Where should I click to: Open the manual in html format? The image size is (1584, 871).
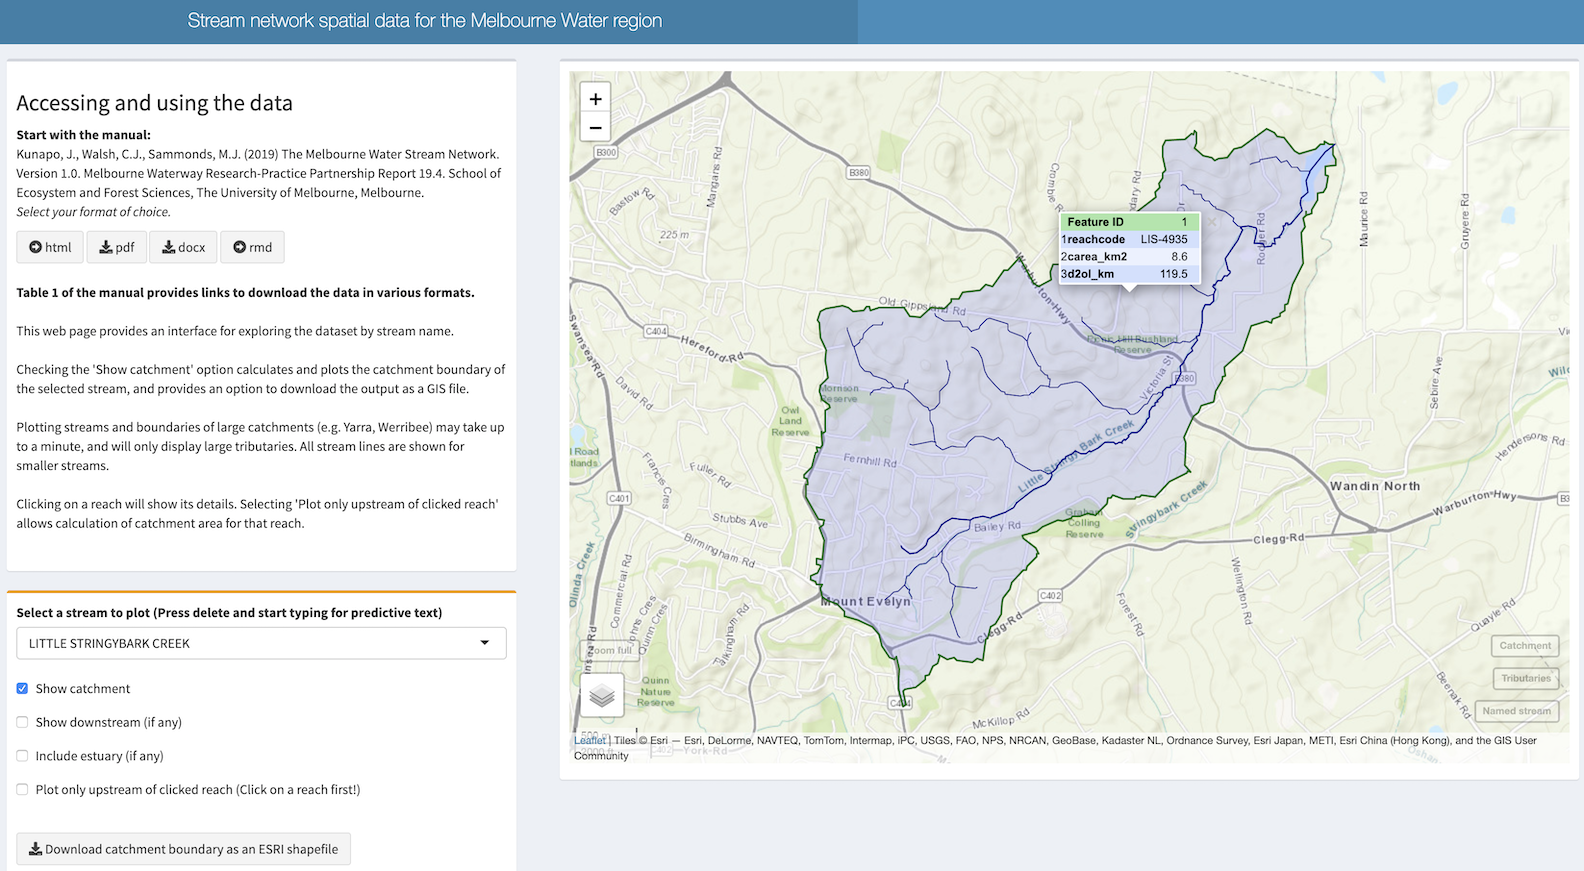point(50,247)
